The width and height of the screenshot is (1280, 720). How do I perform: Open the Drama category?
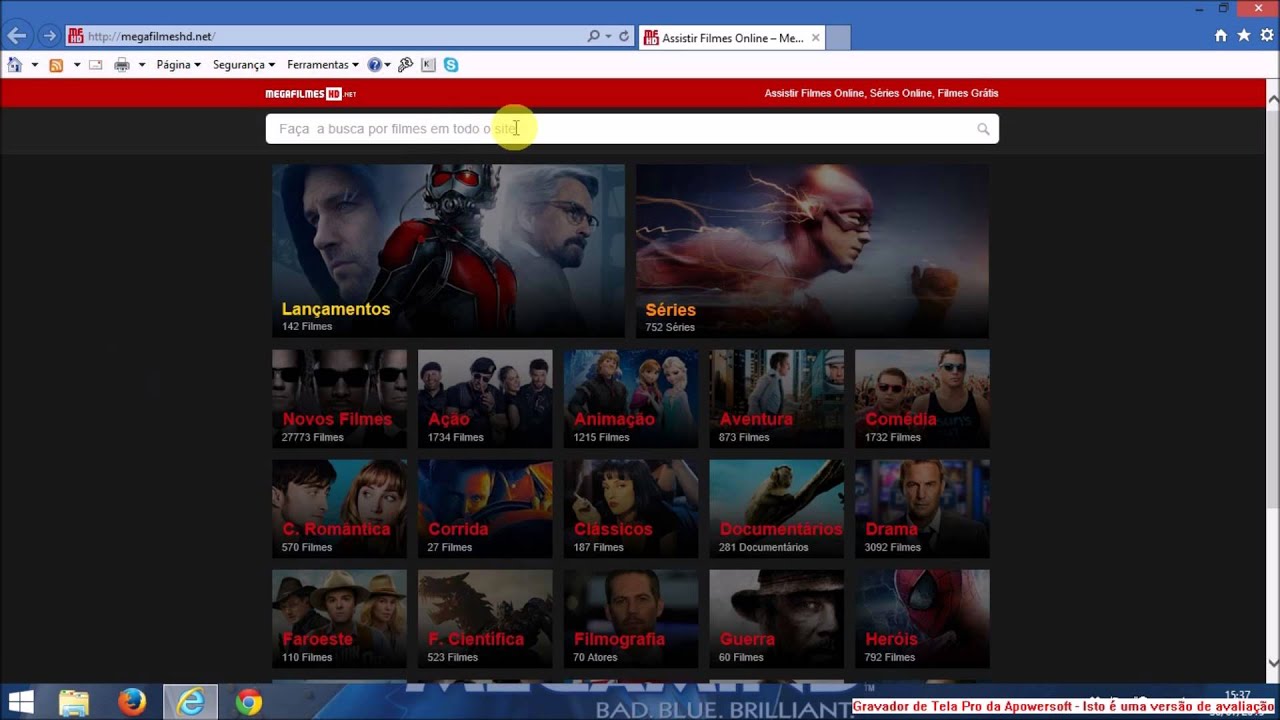click(x=922, y=508)
